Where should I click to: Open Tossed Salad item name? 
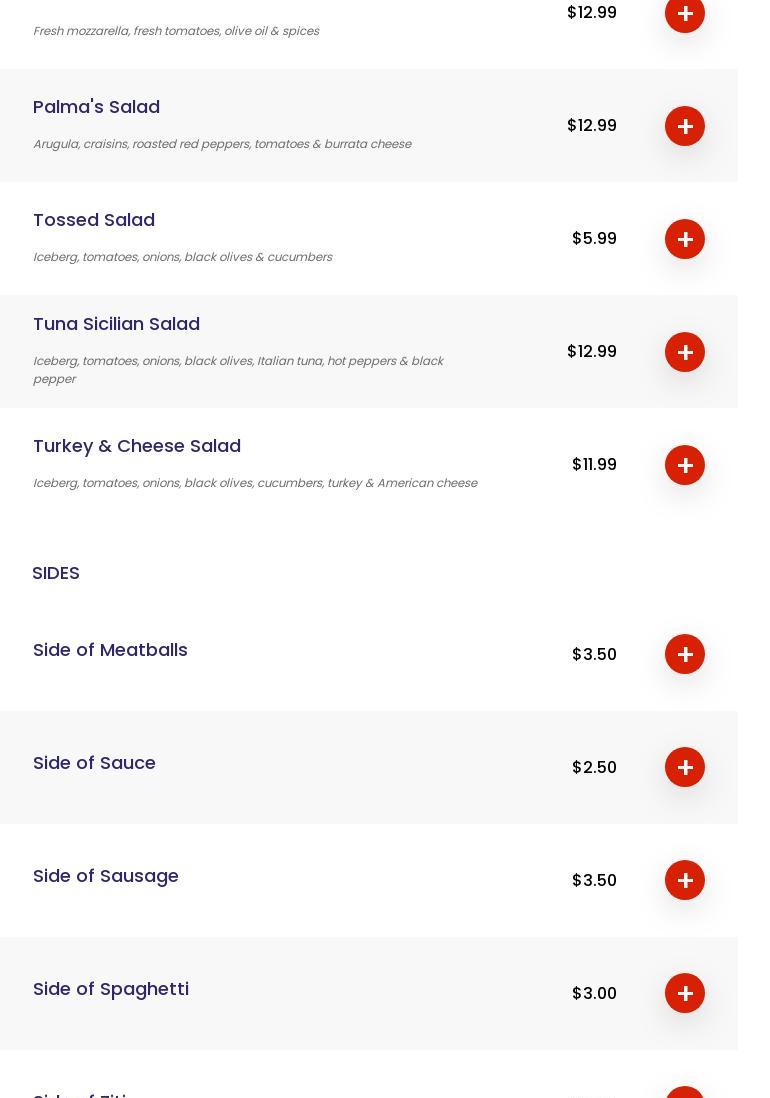click(x=94, y=220)
